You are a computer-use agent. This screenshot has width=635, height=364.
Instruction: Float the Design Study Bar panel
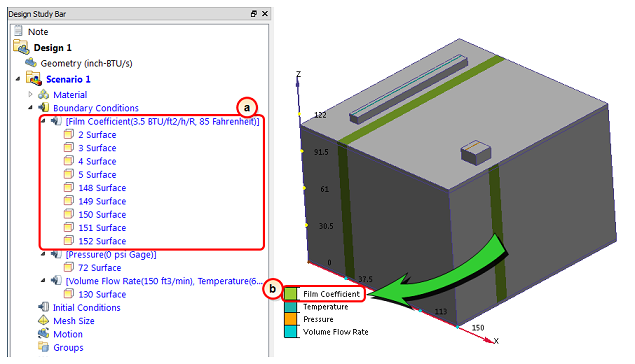tap(254, 14)
